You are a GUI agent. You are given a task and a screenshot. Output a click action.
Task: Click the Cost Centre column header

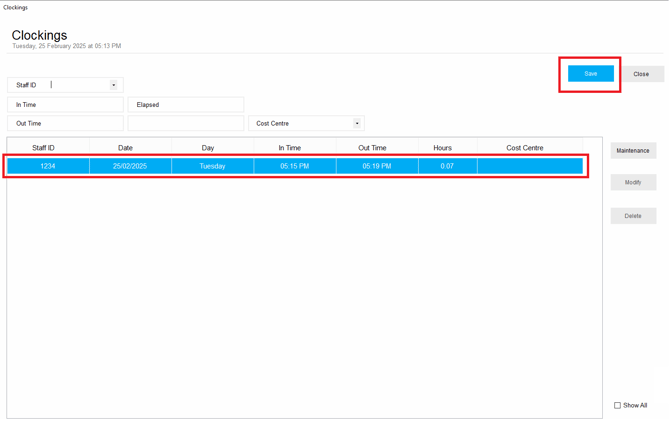pyautogui.click(x=525, y=148)
